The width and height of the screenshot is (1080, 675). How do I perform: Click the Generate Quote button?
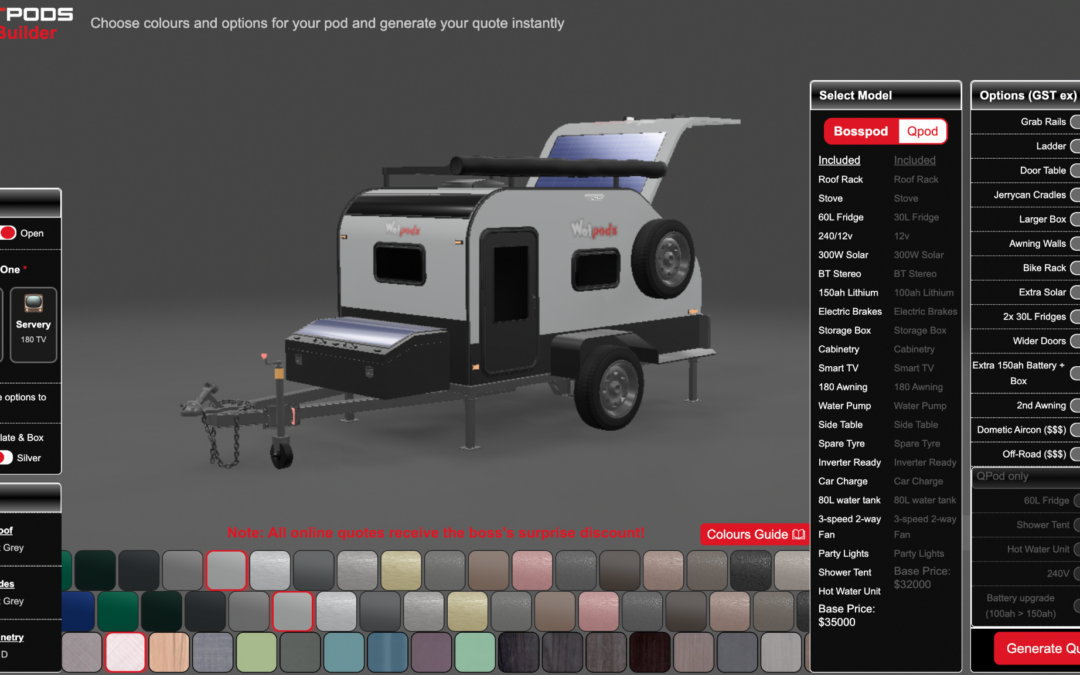point(1037,648)
